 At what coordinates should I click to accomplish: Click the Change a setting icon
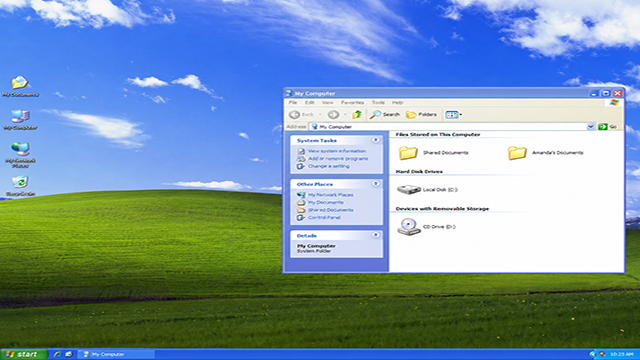tap(301, 166)
